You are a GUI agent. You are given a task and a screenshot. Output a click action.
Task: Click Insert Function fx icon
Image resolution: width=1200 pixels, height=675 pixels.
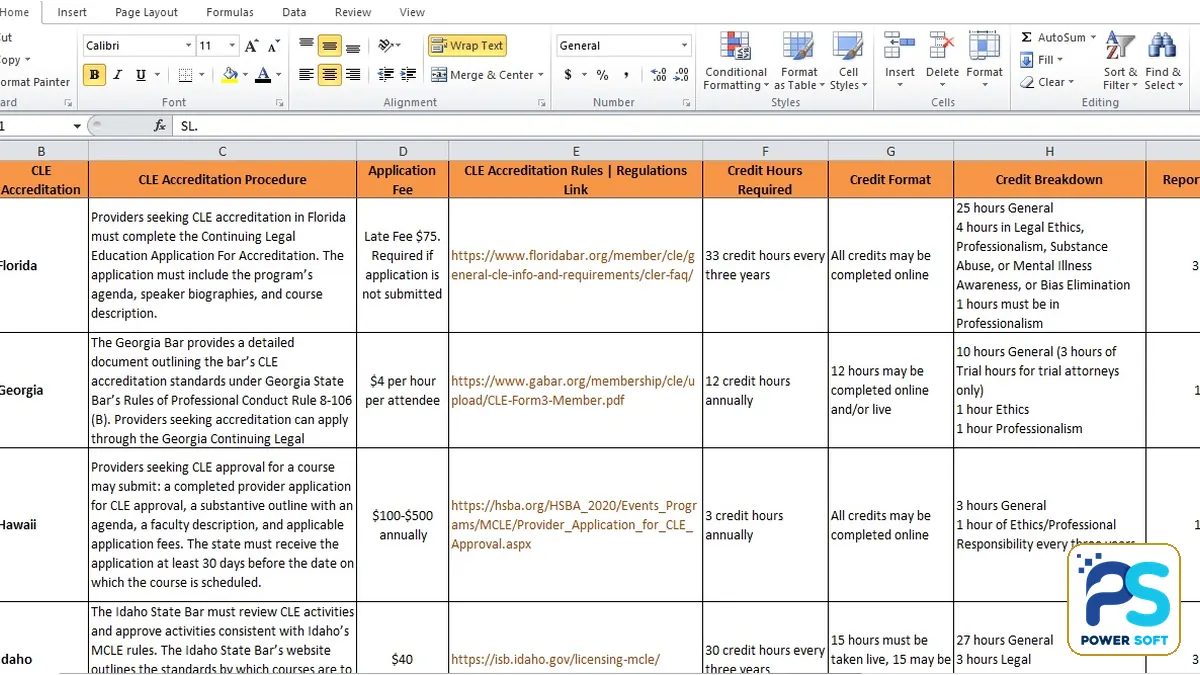160,126
